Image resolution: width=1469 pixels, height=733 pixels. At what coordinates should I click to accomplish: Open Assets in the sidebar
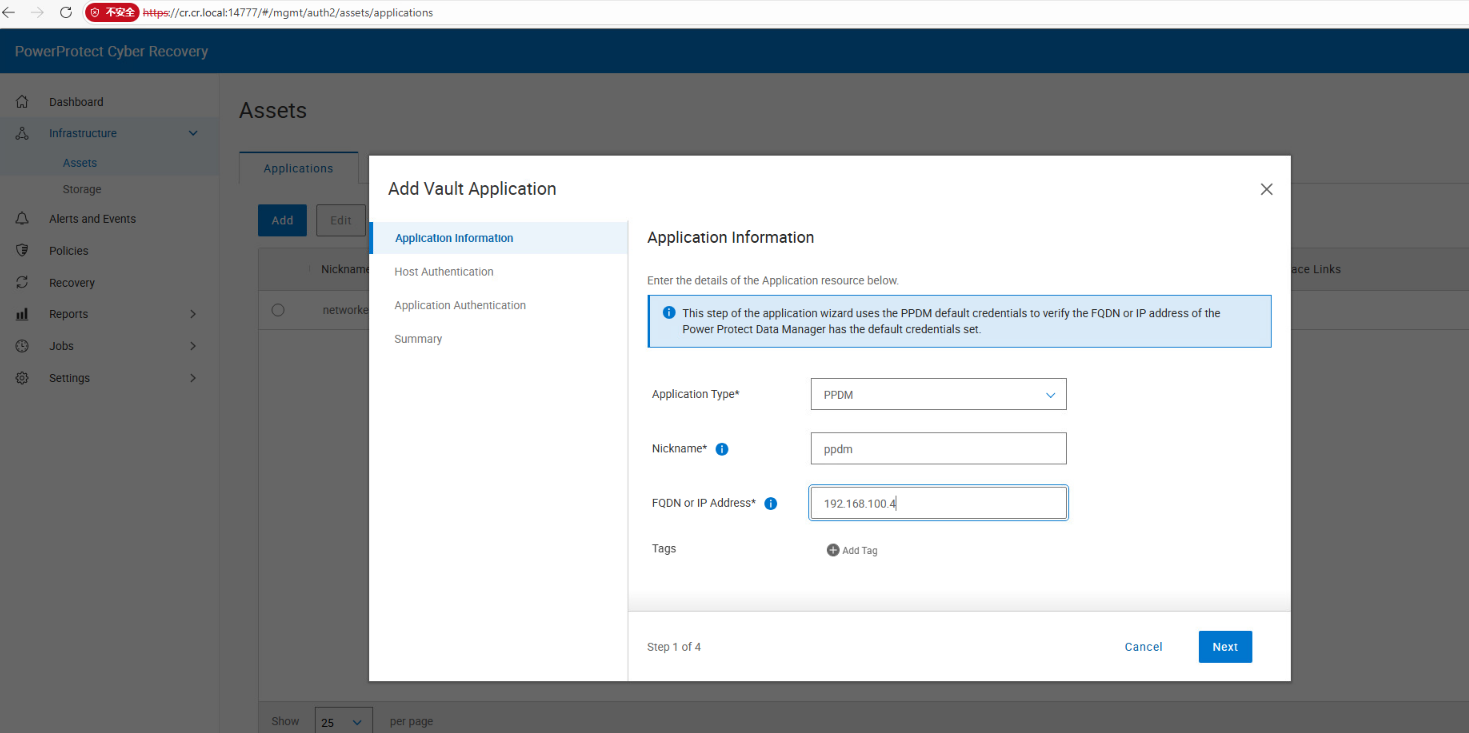[x=80, y=163]
